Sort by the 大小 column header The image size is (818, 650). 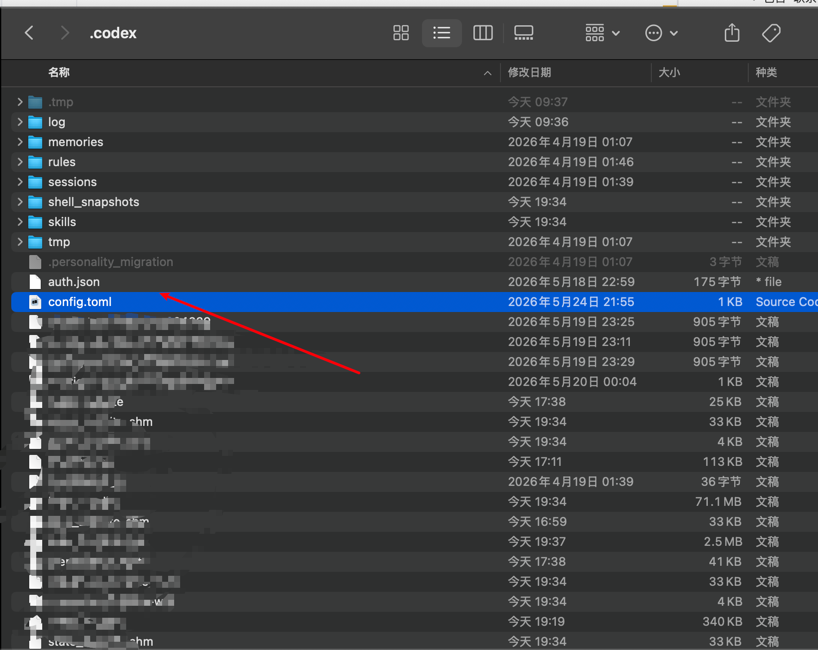pyautogui.click(x=669, y=73)
